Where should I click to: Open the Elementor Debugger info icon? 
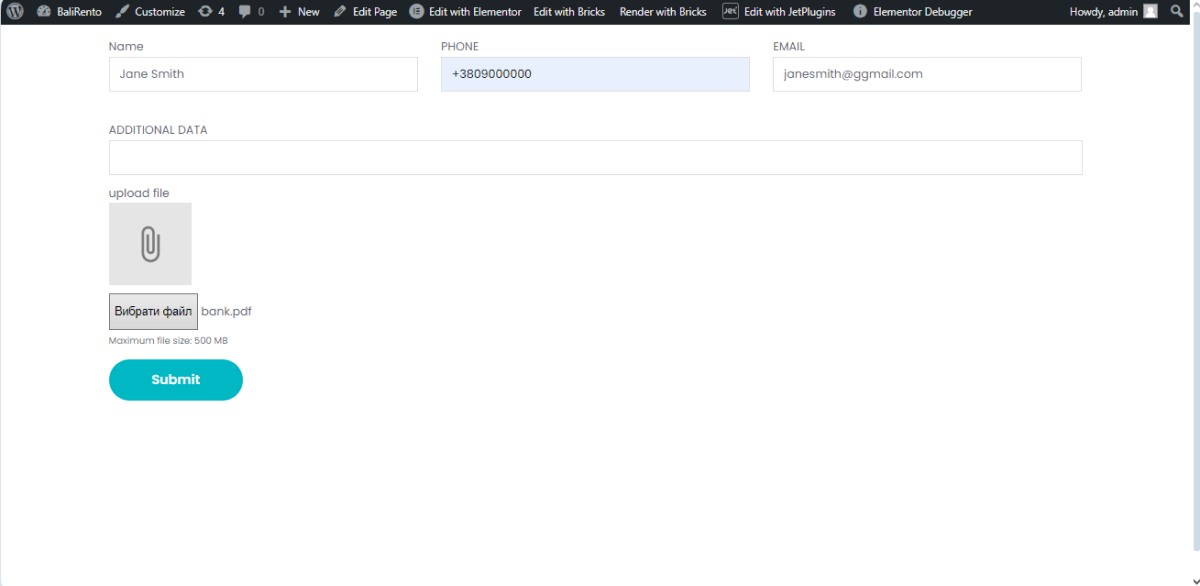860,12
